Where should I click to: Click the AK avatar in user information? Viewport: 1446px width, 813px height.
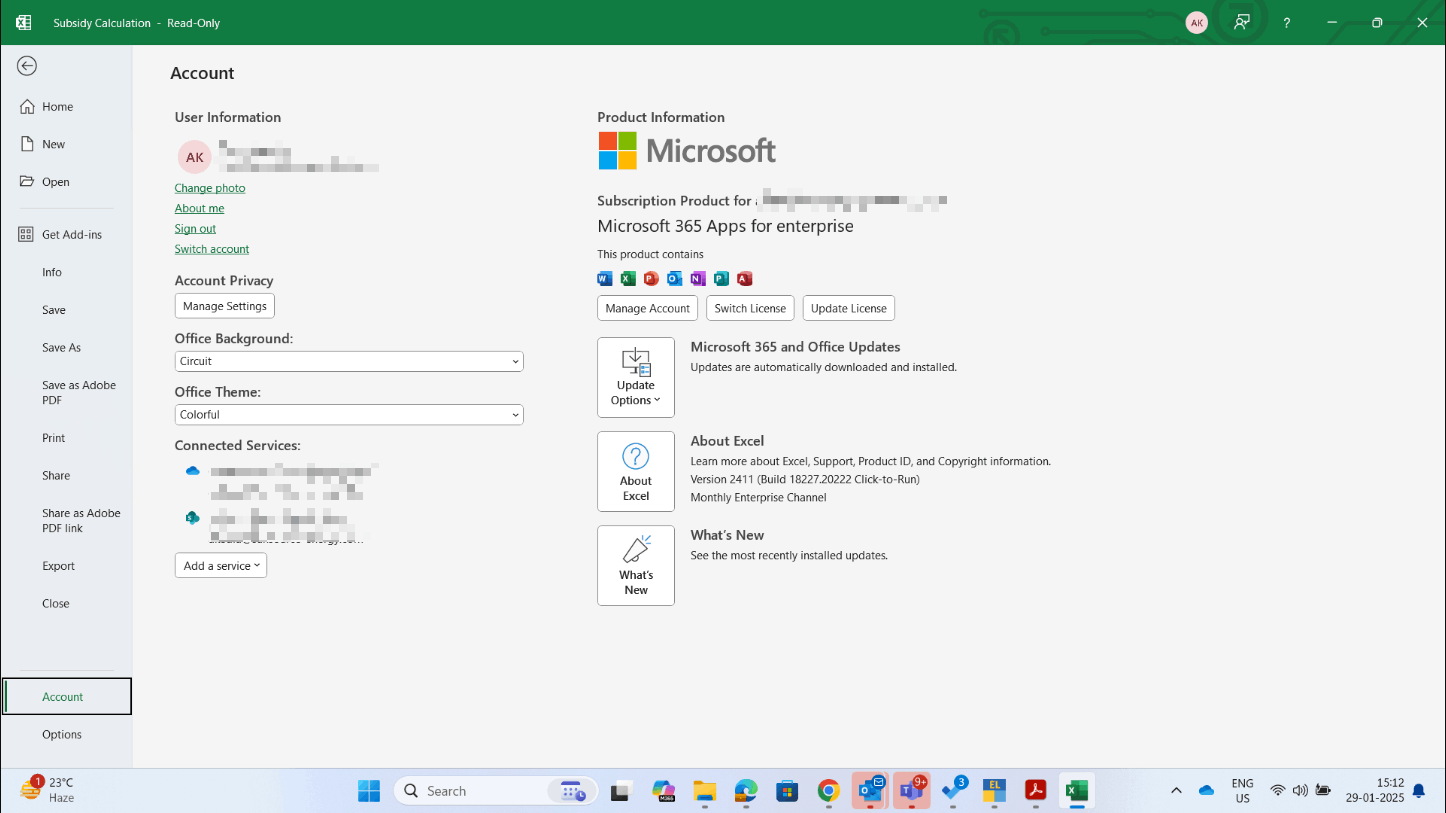195,157
